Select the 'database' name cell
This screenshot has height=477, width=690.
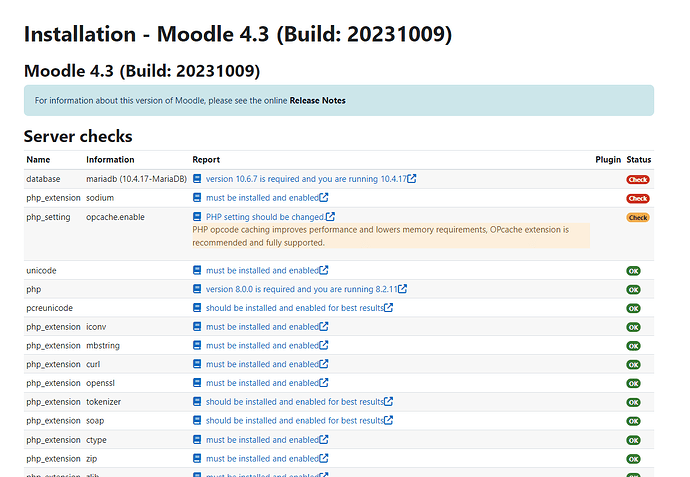point(43,179)
